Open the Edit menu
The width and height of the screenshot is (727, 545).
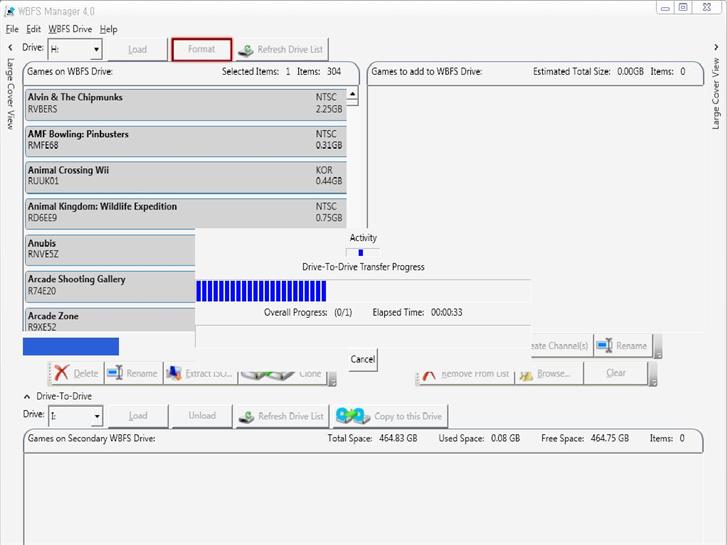click(33, 29)
